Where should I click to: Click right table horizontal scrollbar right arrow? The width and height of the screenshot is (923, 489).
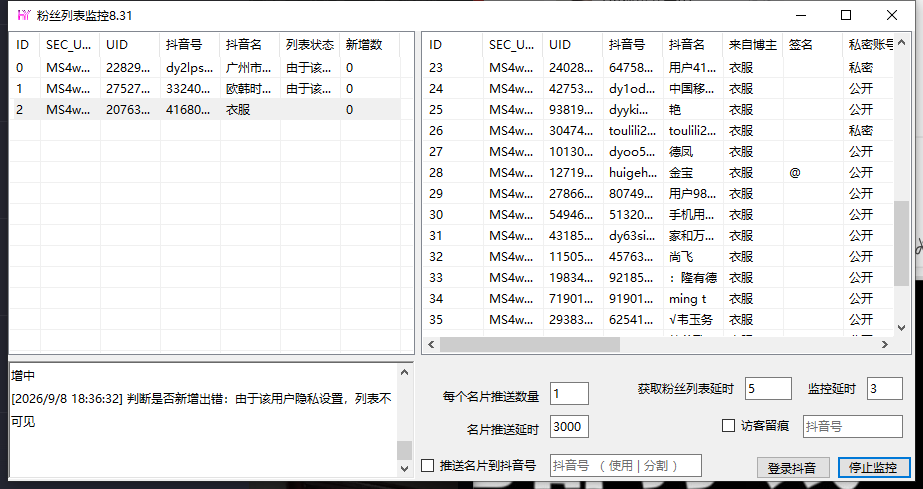click(x=885, y=344)
